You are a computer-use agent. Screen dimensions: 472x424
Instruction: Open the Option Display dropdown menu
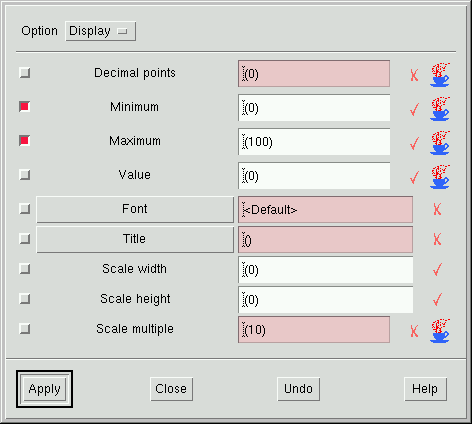tap(100, 31)
